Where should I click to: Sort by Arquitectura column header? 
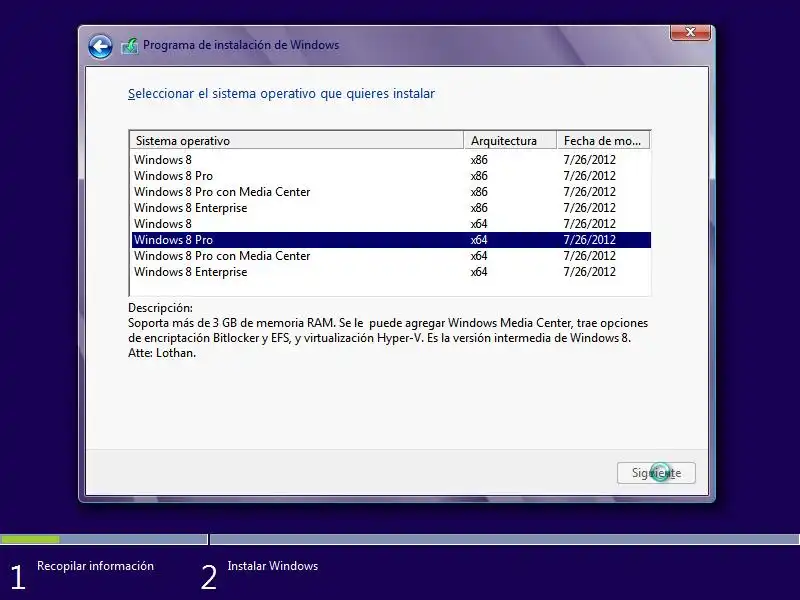[510, 140]
